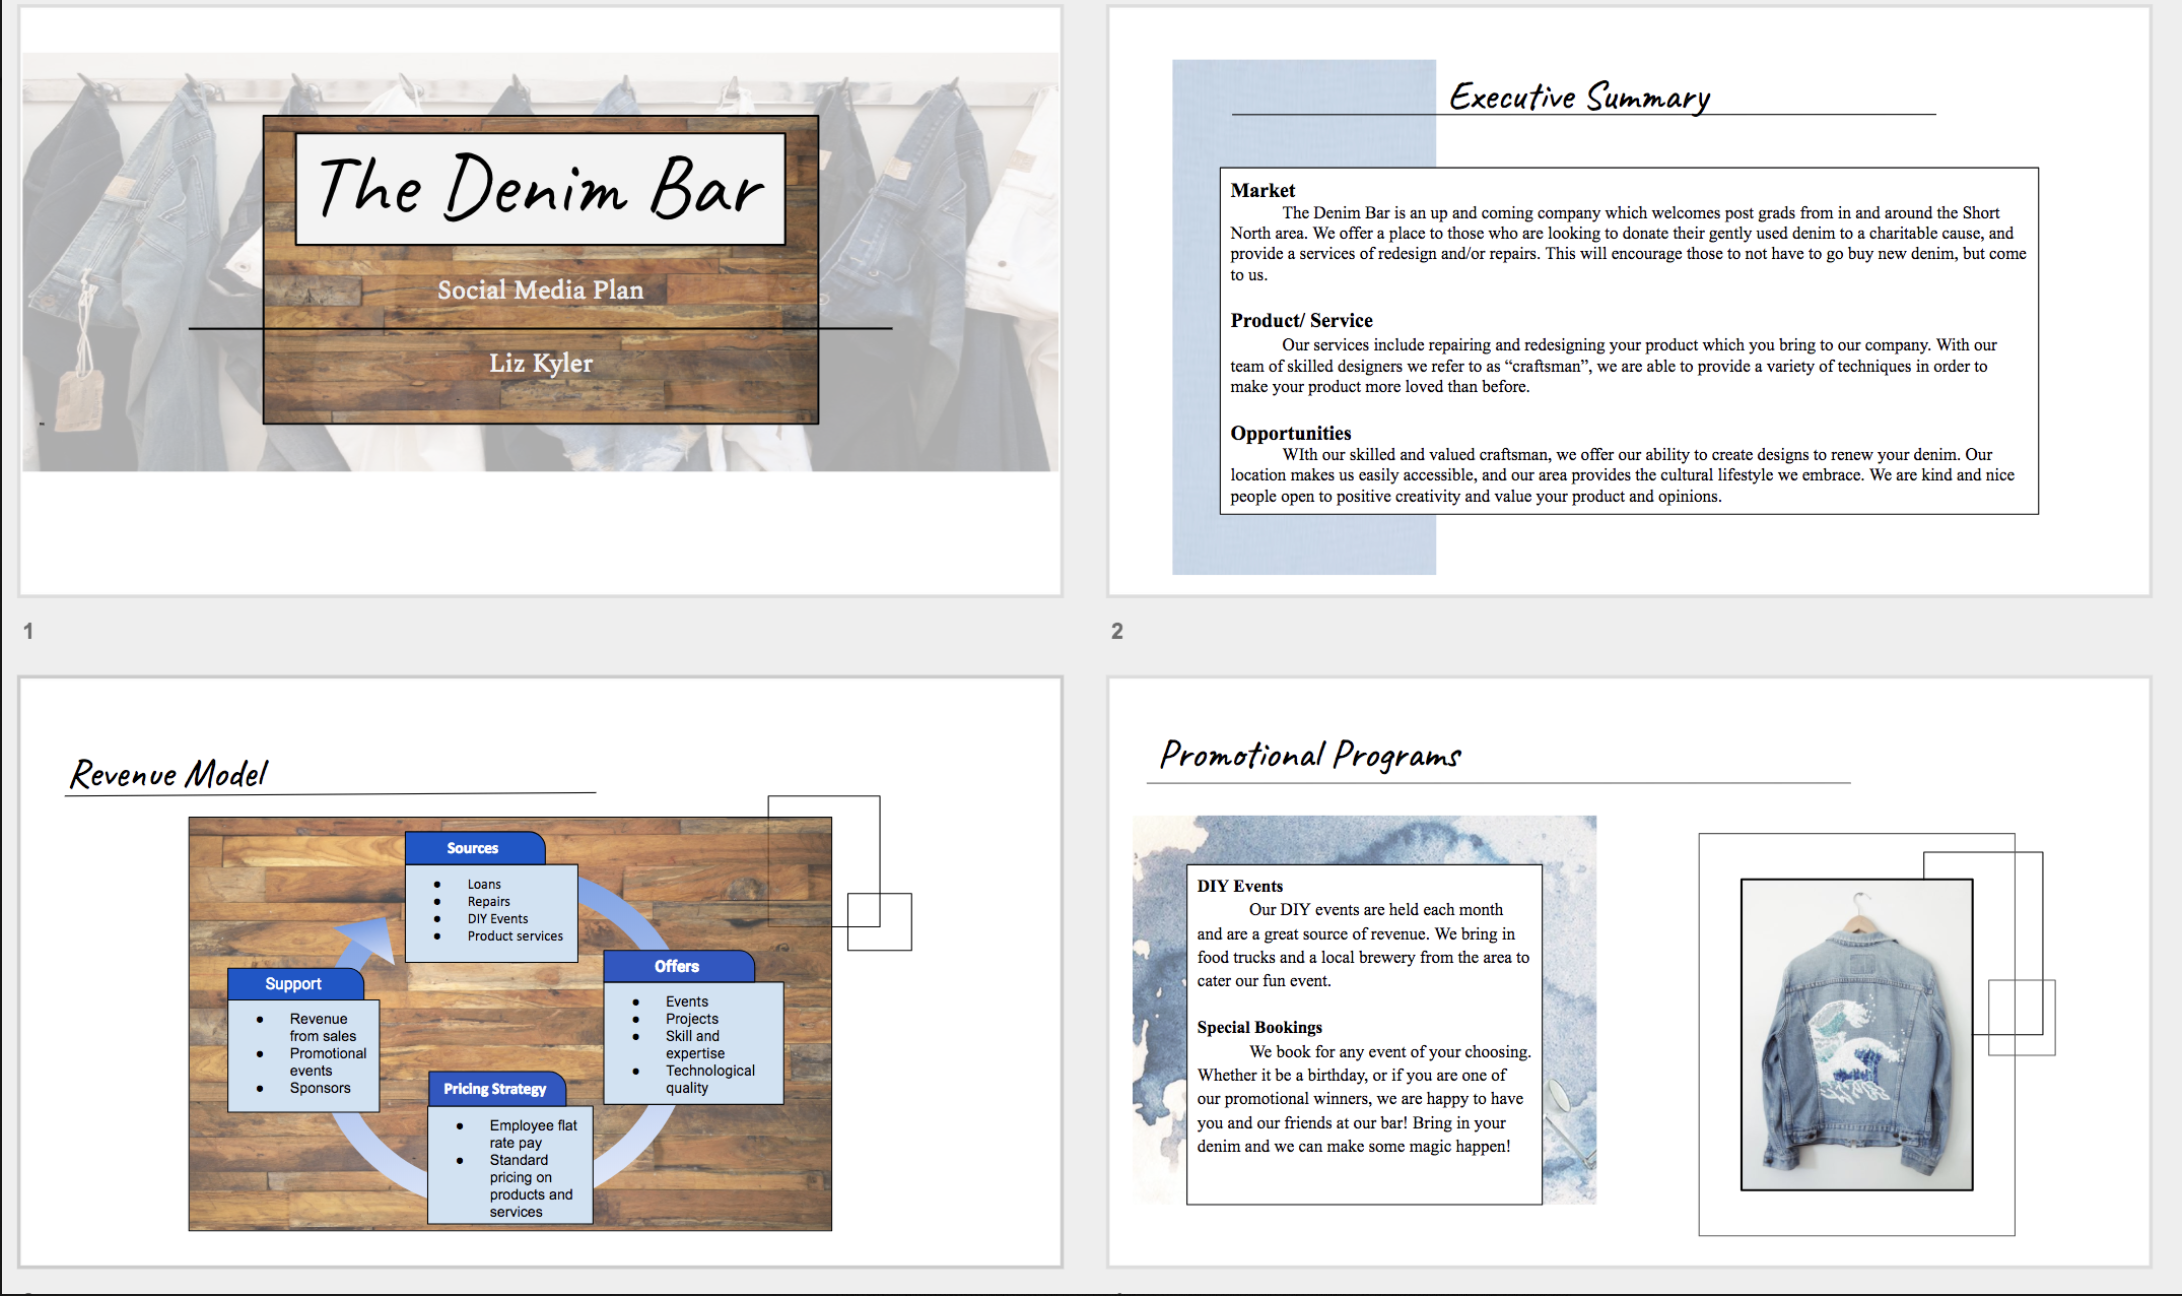The width and height of the screenshot is (2182, 1296).
Task: Click the "Executive Summary" handwritten title
Action: pyautogui.click(x=1579, y=97)
